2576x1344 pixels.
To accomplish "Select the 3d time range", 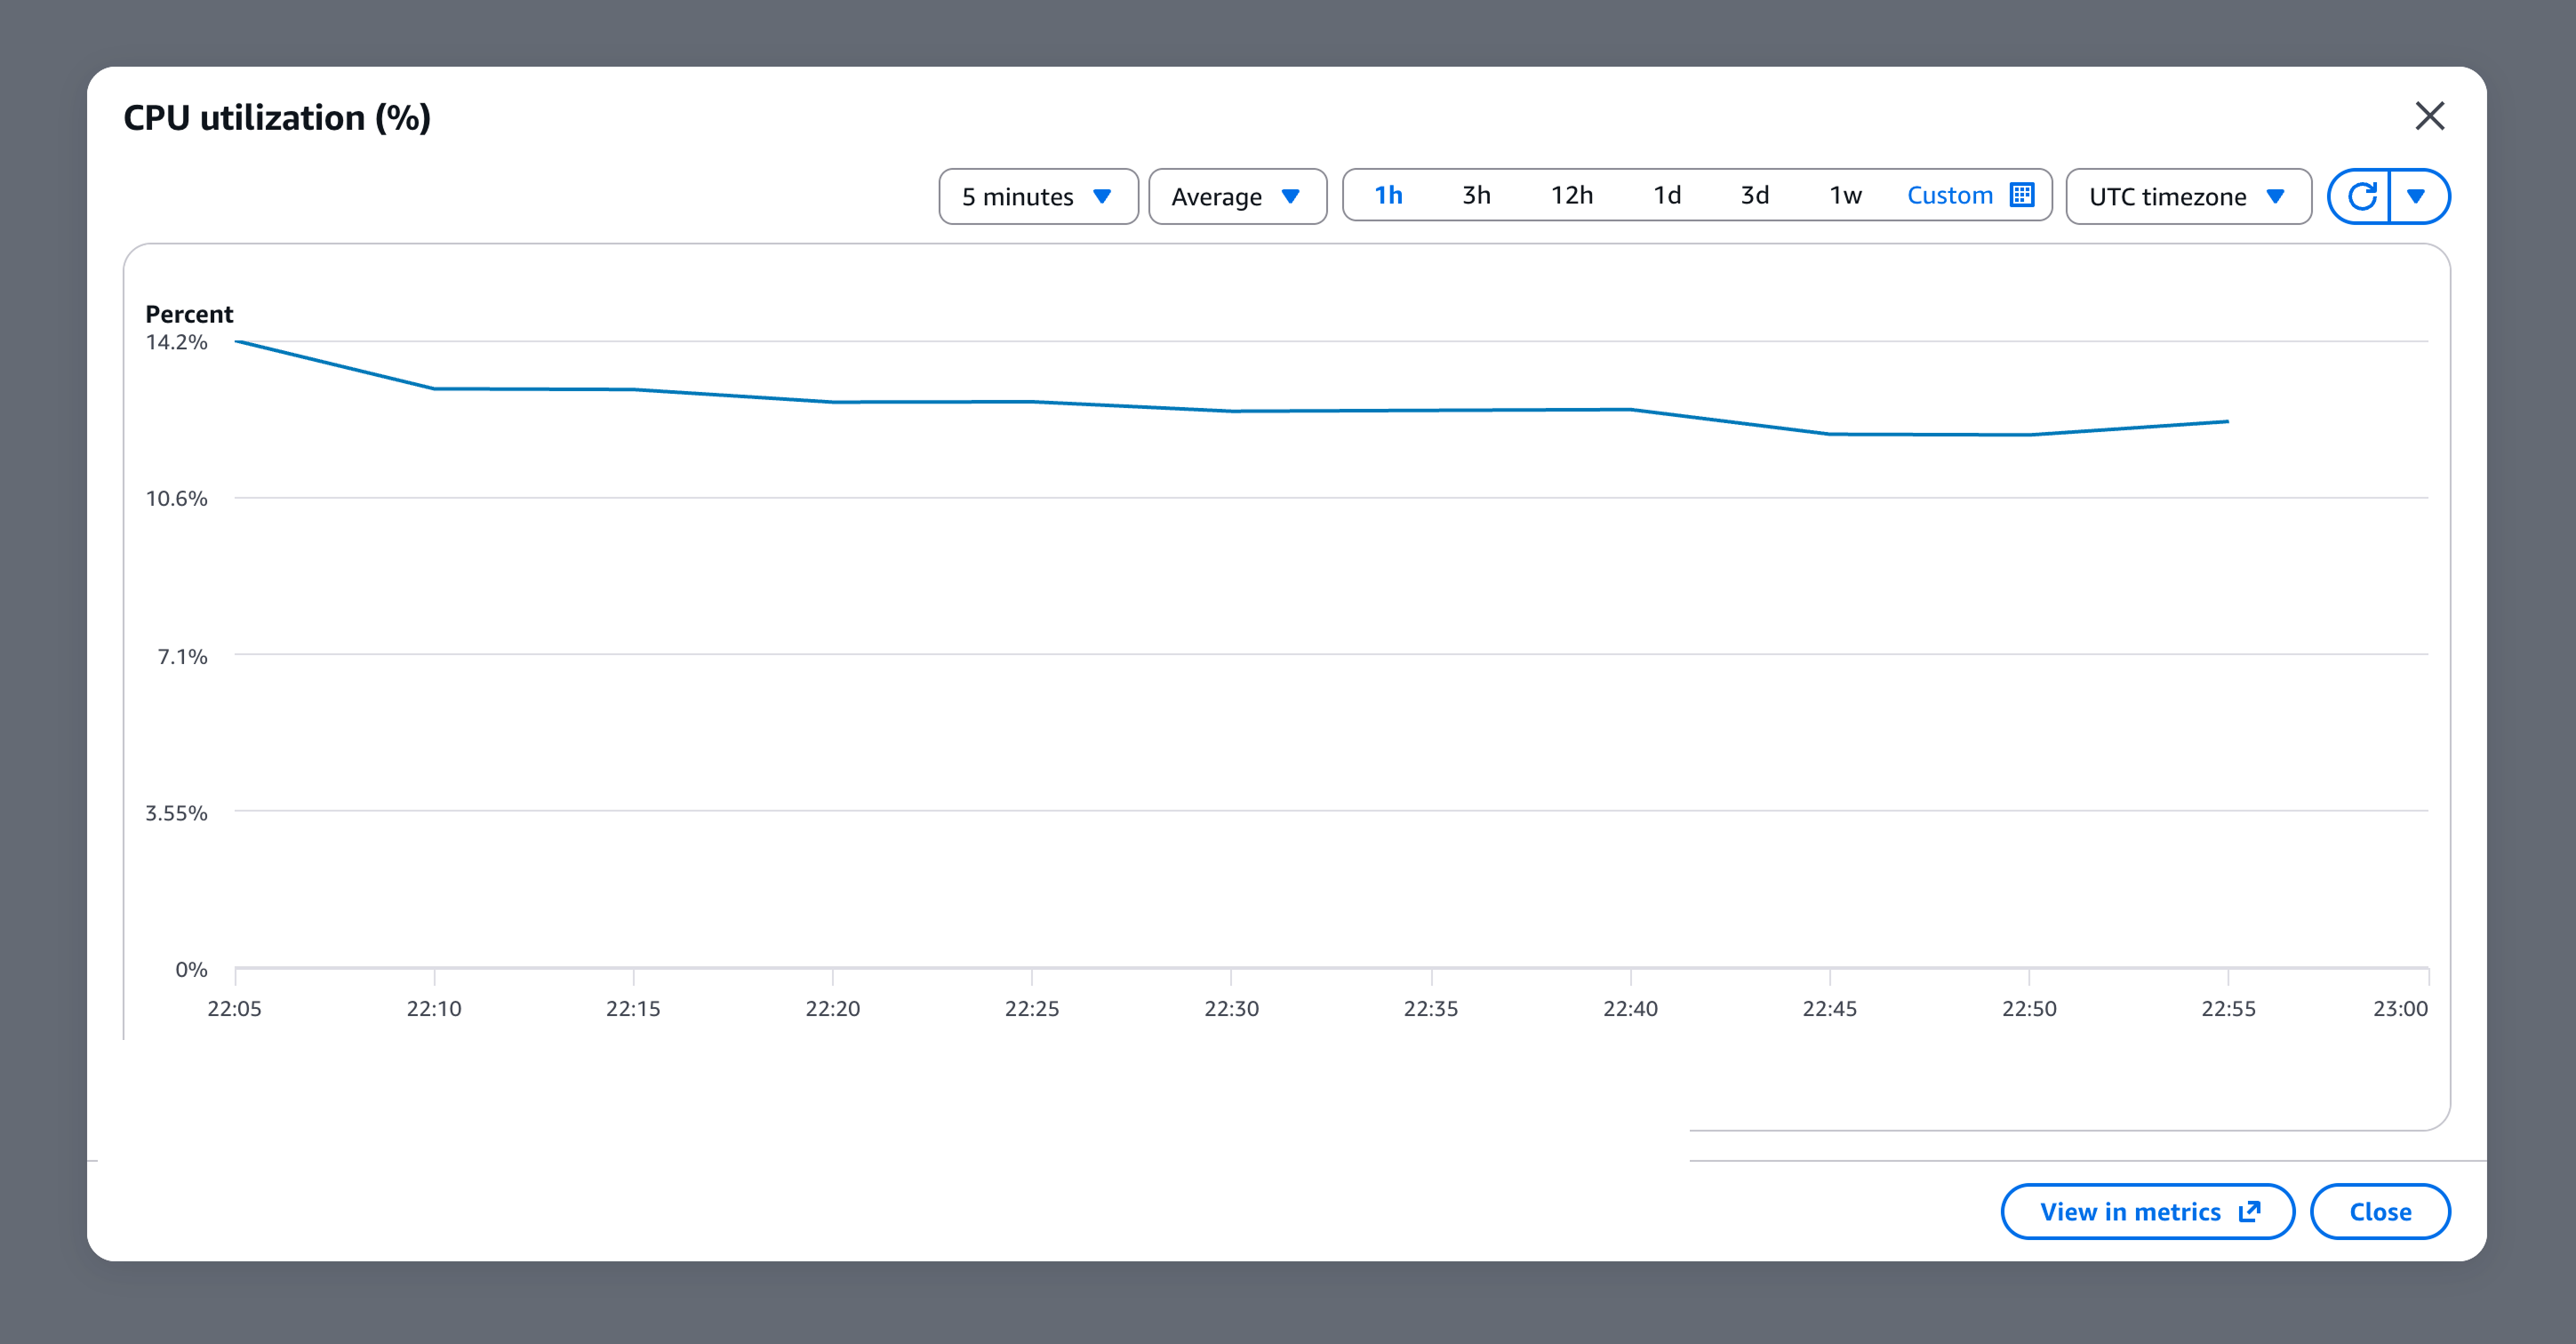I will [x=1754, y=195].
